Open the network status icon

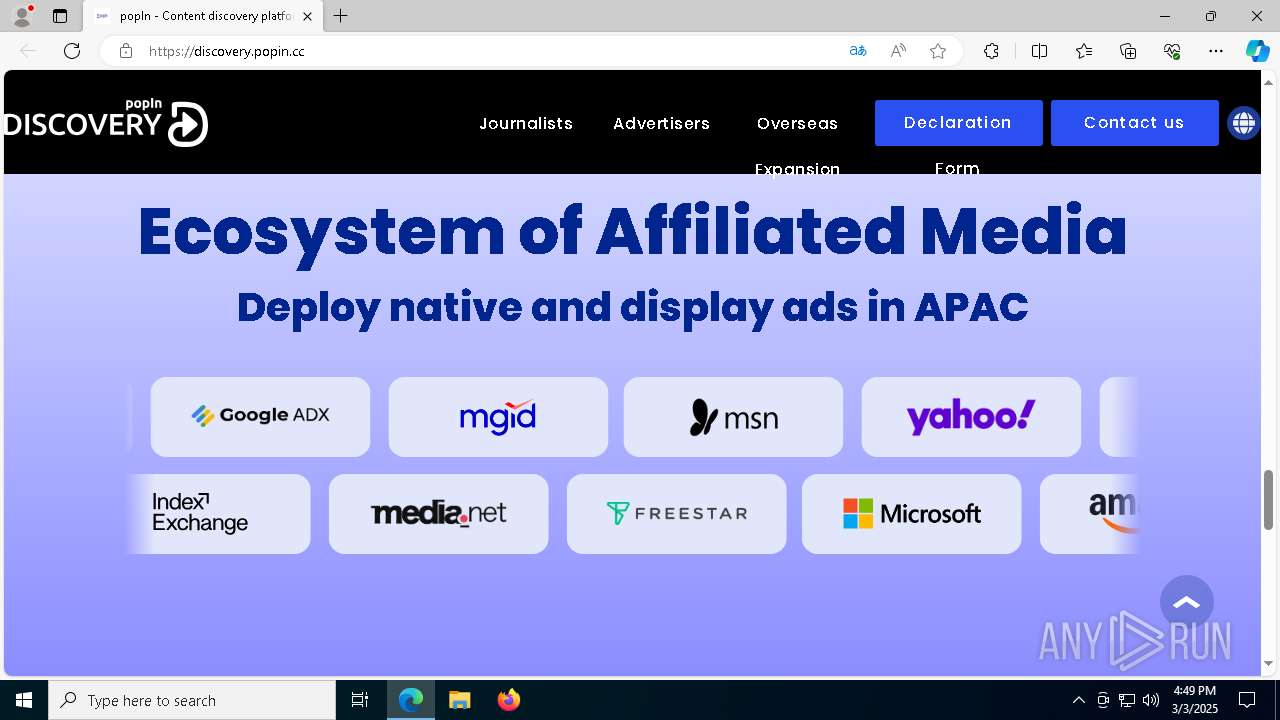pyautogui.click(x=1127, y=700)
